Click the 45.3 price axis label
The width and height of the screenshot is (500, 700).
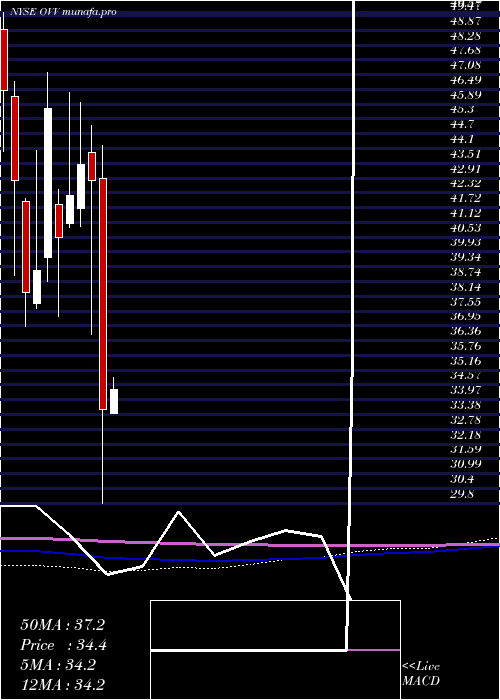point(463,109)
